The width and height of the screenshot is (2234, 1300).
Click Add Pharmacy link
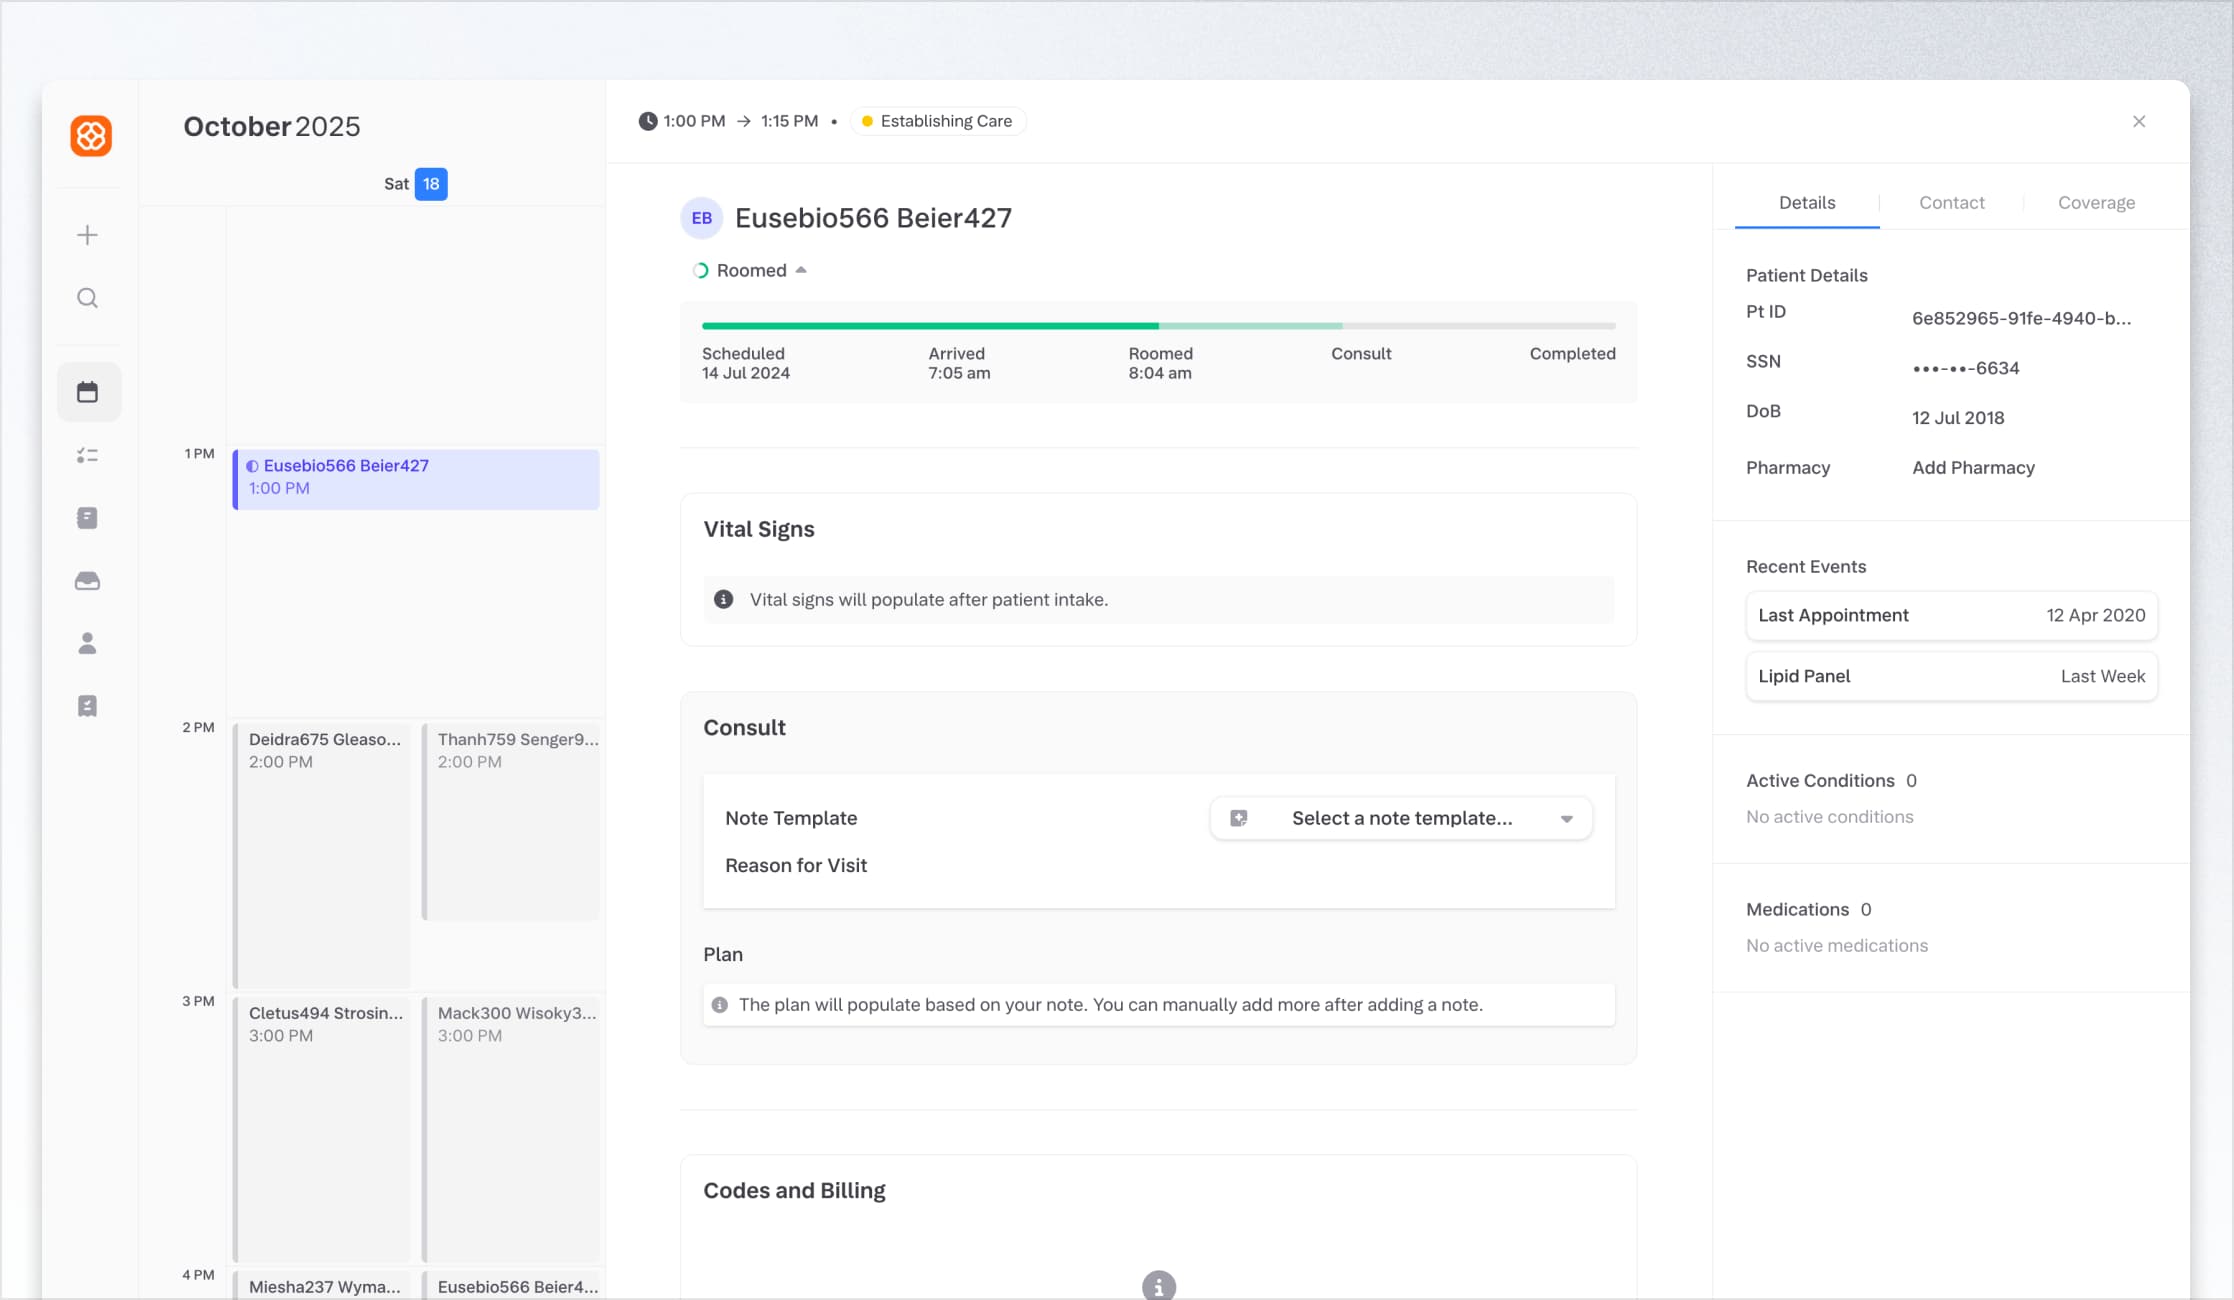point(1973,468)
